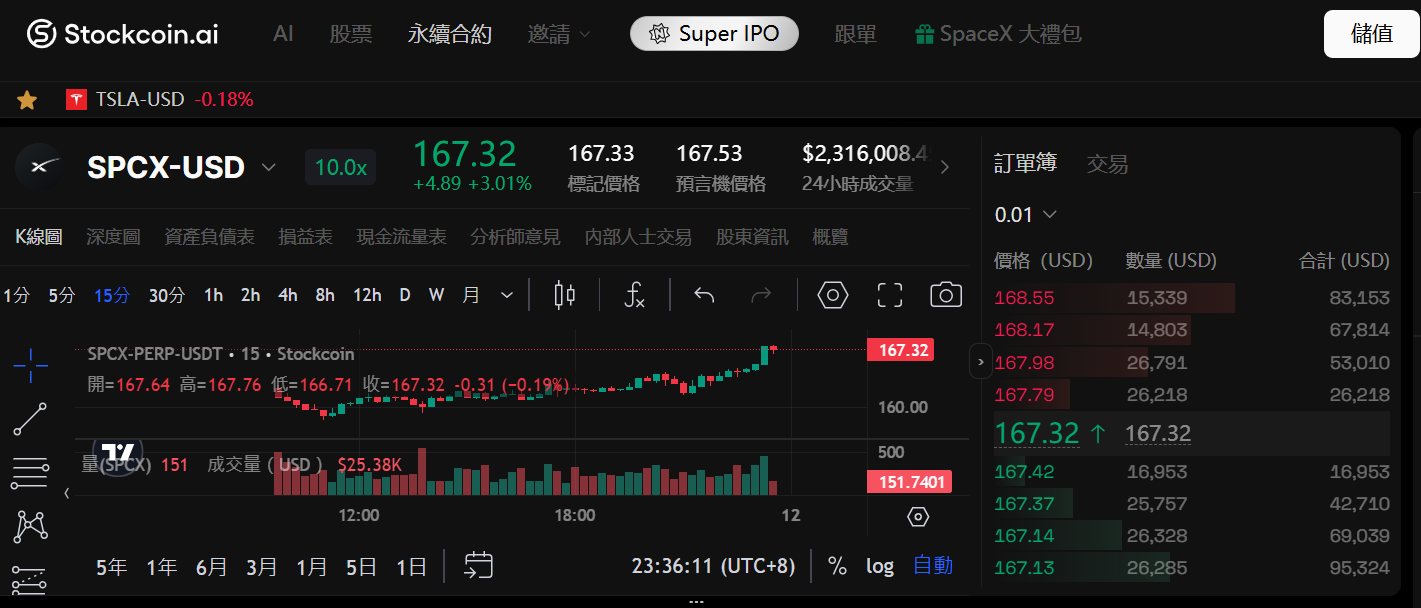Image resolution: width=1421 pixels, height=608 pixels.
Task: Open chart settings hexagon icon
Action: 833,295
